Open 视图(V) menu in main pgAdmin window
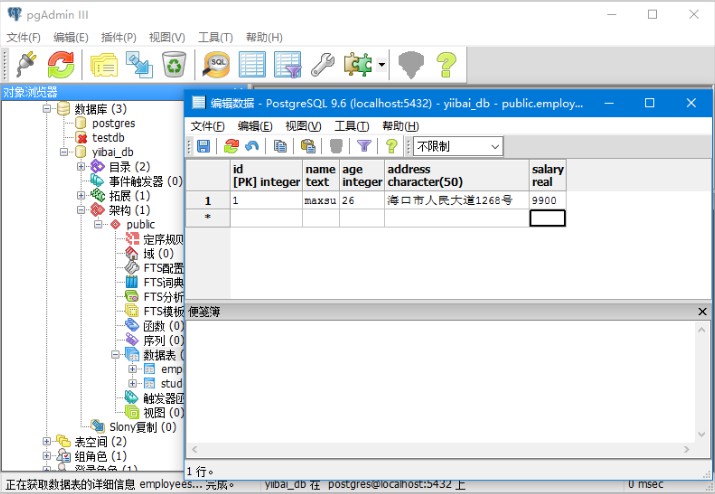The height and width of the screenshot is (494, 715). 167,37
